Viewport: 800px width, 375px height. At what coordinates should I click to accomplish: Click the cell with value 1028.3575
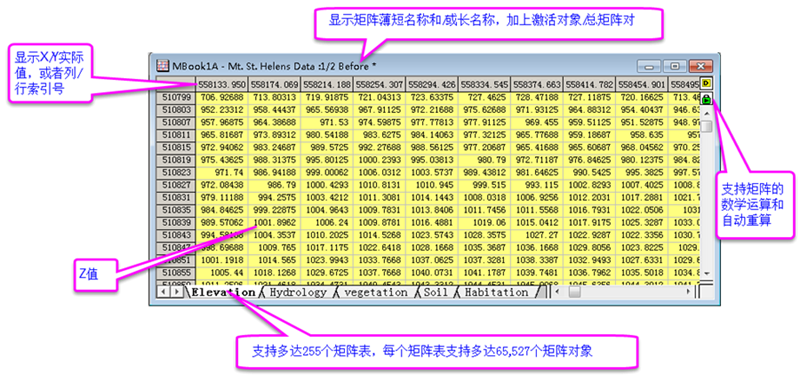tap(485, 235)
